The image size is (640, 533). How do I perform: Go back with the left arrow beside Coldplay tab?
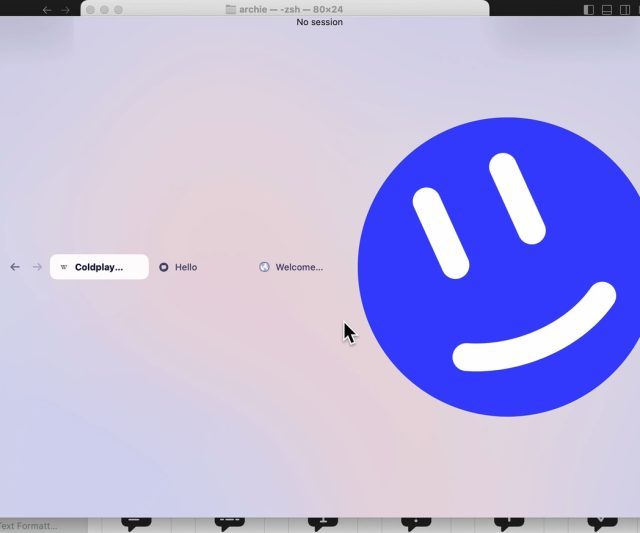[15, 267]
